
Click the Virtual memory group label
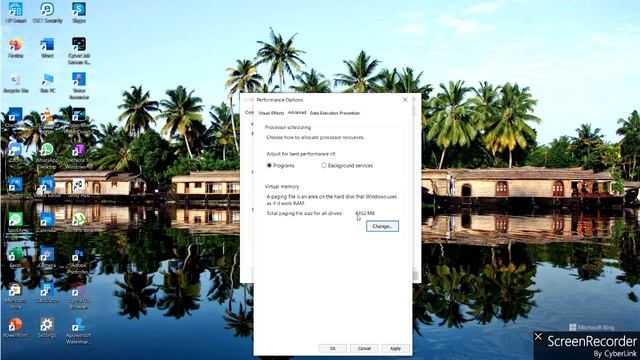(282, 187)
